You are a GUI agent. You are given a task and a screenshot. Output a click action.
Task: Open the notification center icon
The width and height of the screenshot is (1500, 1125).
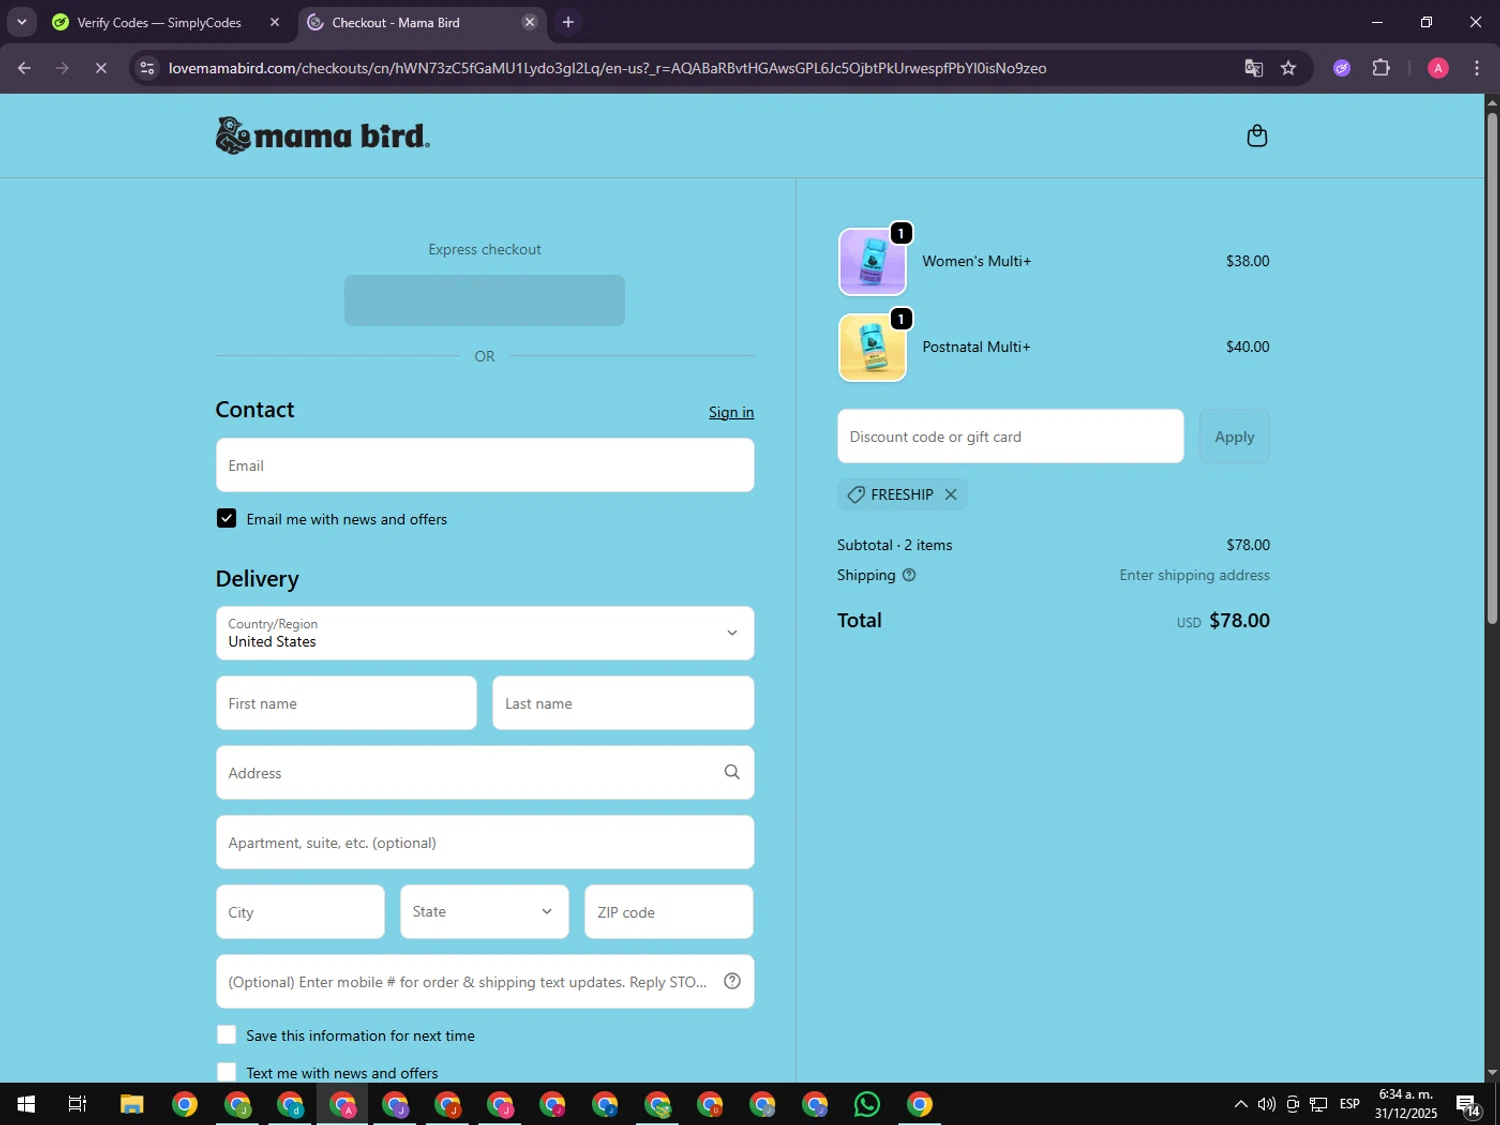click(x=1468, y=1104)
